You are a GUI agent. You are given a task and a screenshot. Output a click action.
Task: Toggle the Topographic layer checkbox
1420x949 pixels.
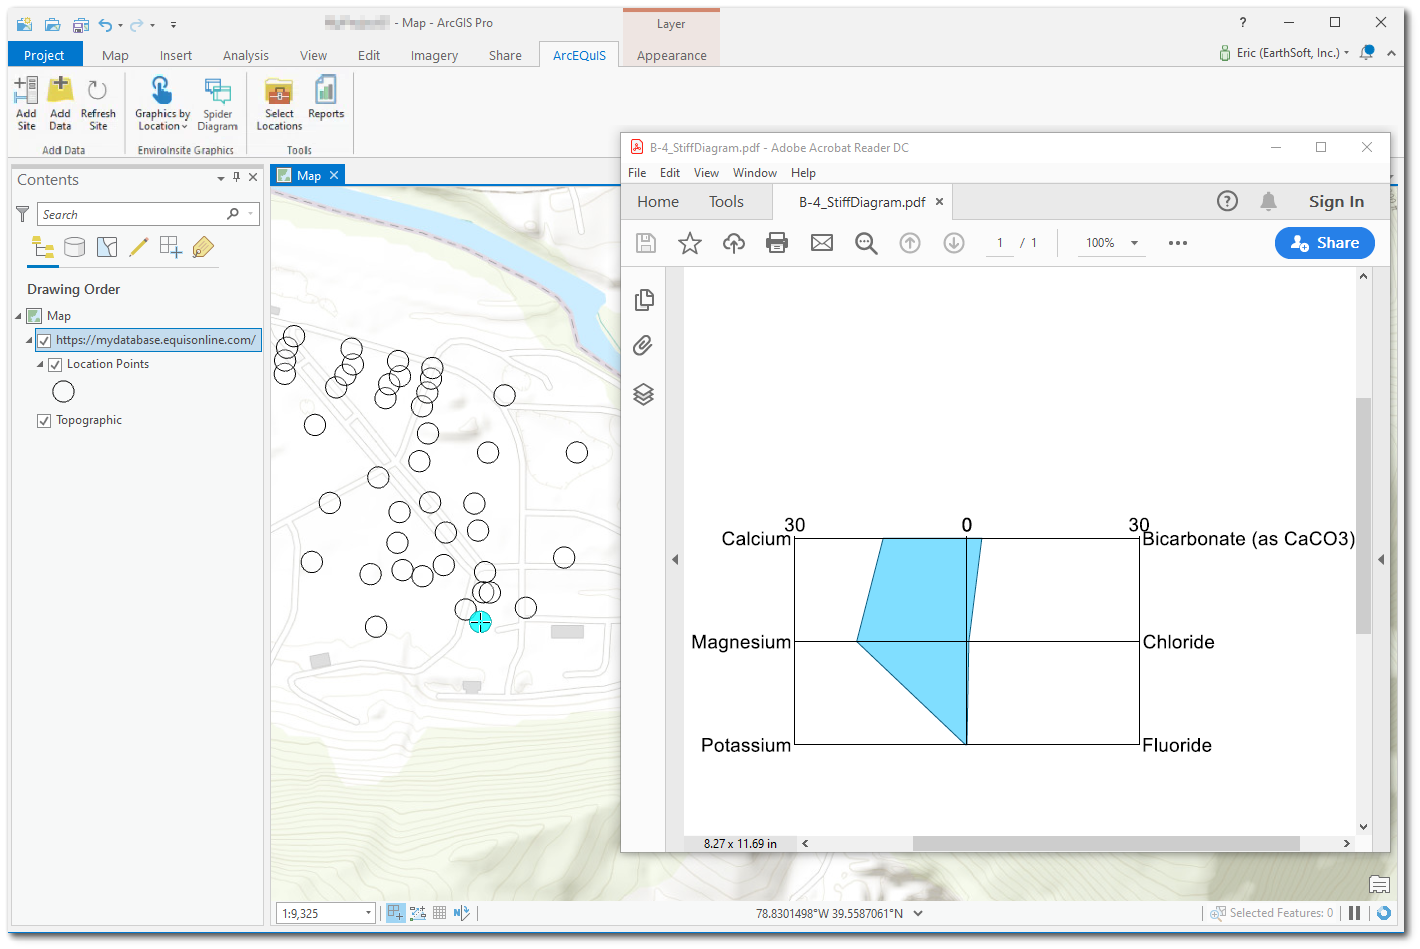[44, 420]
